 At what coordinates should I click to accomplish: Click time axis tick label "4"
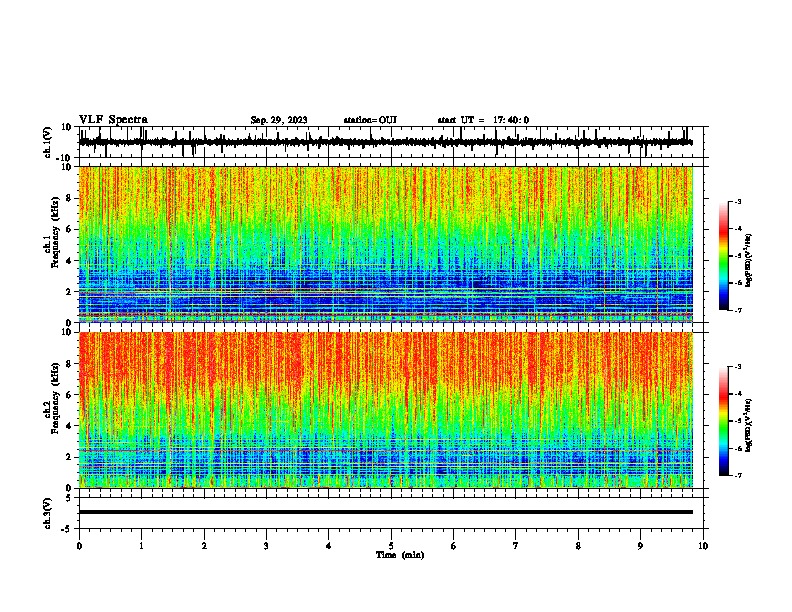(329, 546)
